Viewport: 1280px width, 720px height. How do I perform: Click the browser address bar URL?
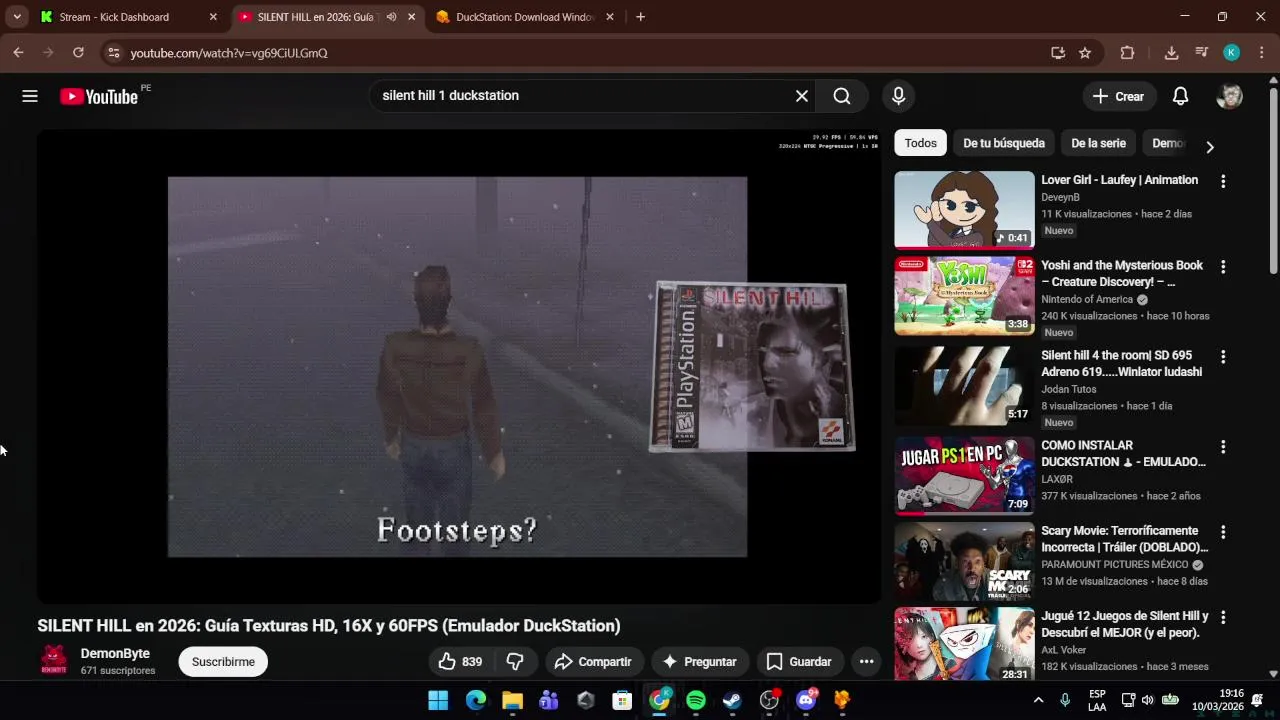tap(229, 53)
